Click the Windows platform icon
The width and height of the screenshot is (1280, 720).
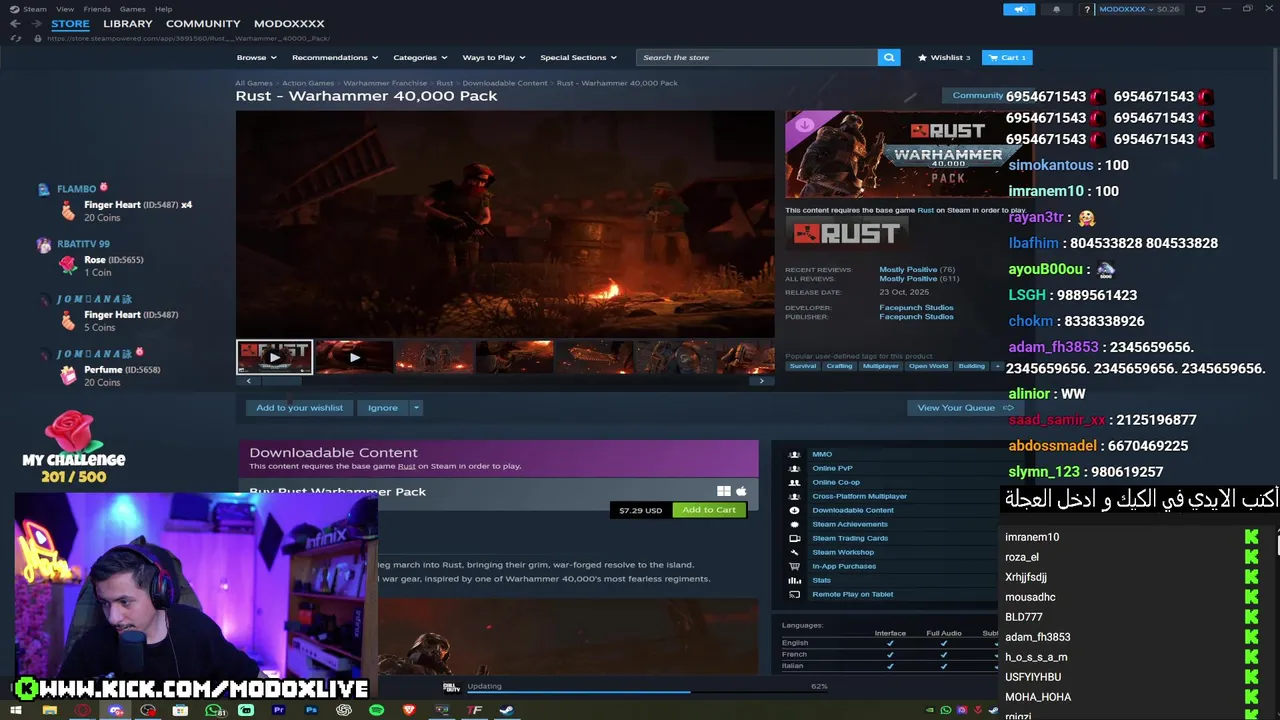pyautogui.click(x=724, y=491)
